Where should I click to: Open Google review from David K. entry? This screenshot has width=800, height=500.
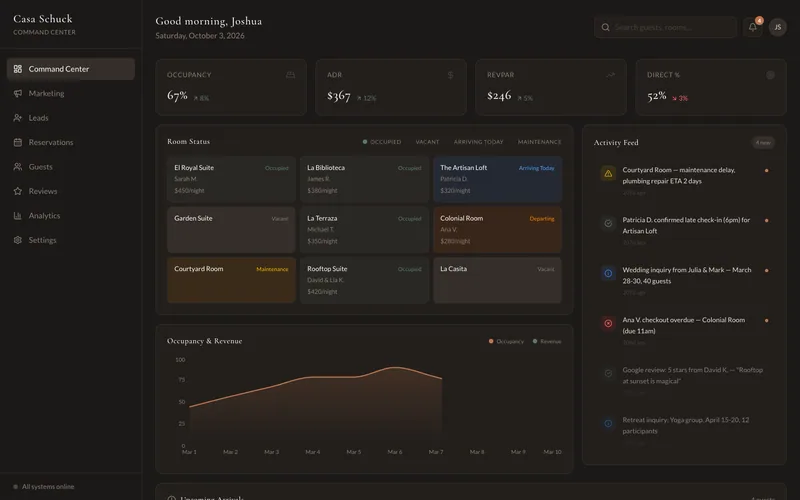[684, 381]
